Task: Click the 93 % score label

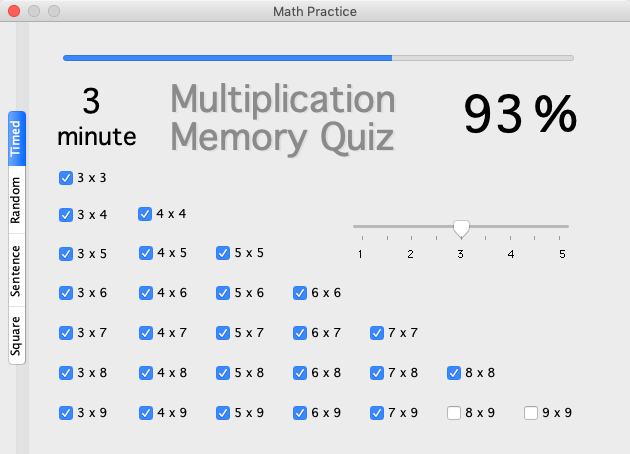Action: 520,115
